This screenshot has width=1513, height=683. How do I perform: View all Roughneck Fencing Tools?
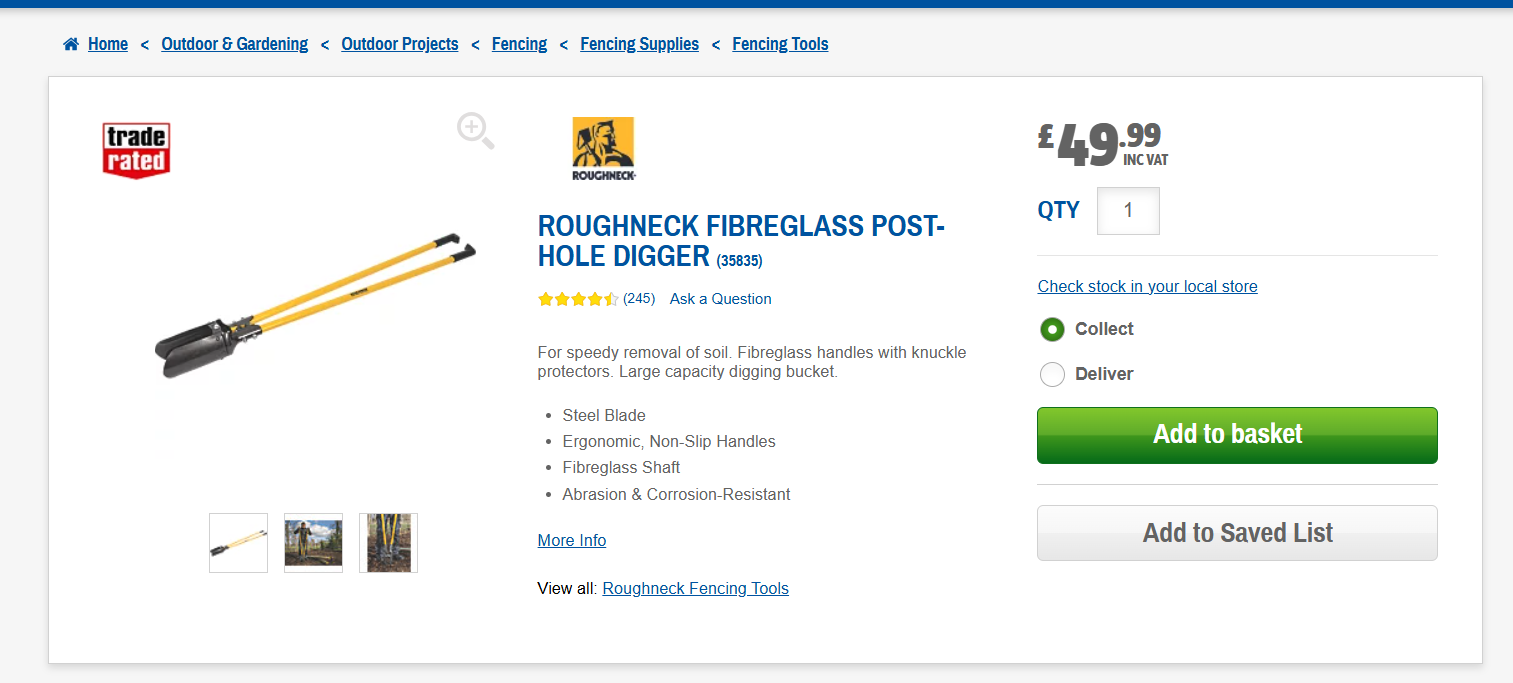tap(695, 588)
